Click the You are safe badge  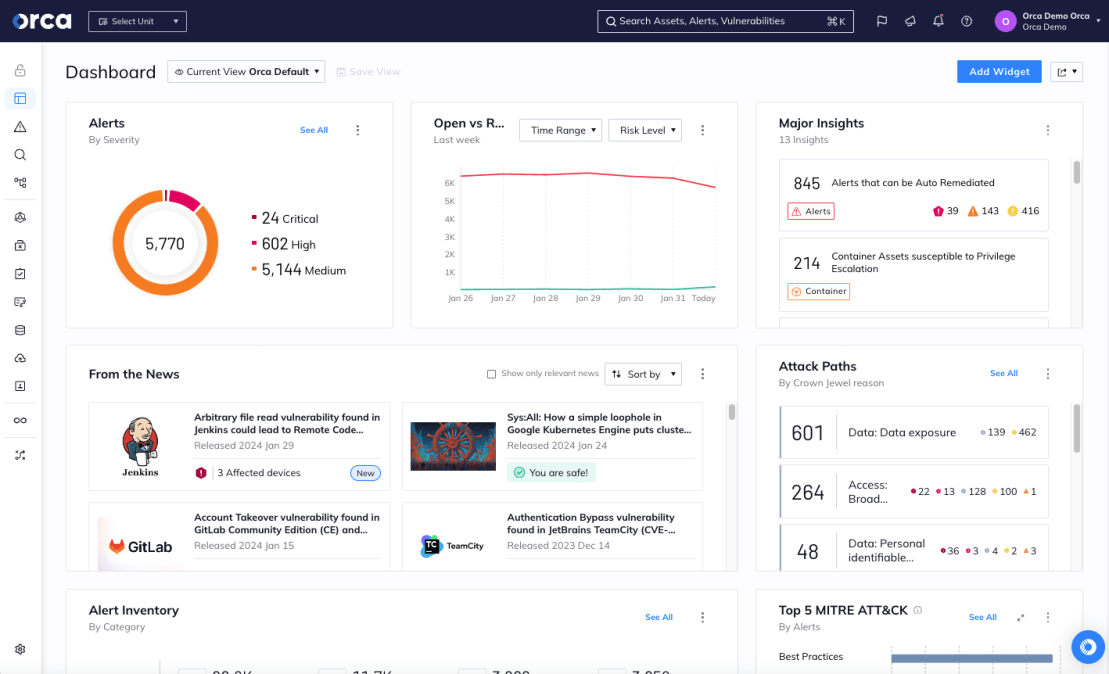pyautogui.click(x=551, y=472)
